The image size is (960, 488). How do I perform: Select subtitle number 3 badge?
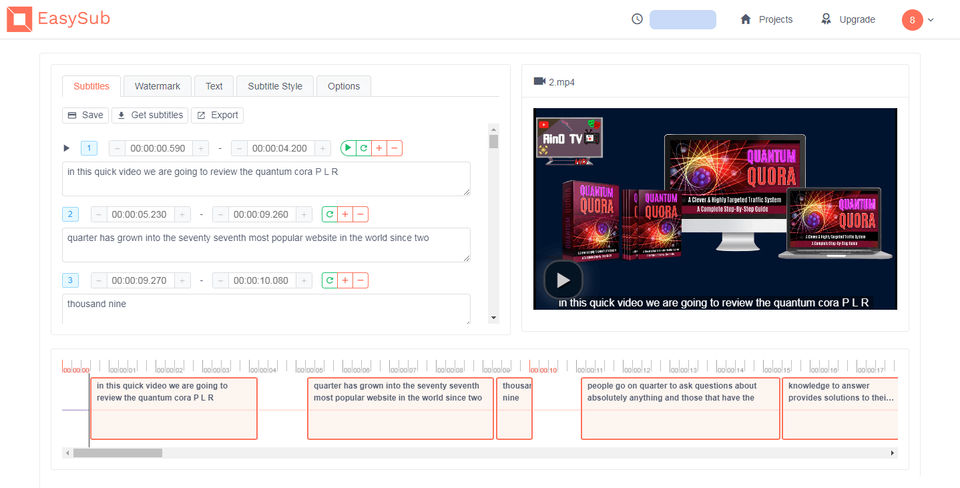(x=70, y=280)
